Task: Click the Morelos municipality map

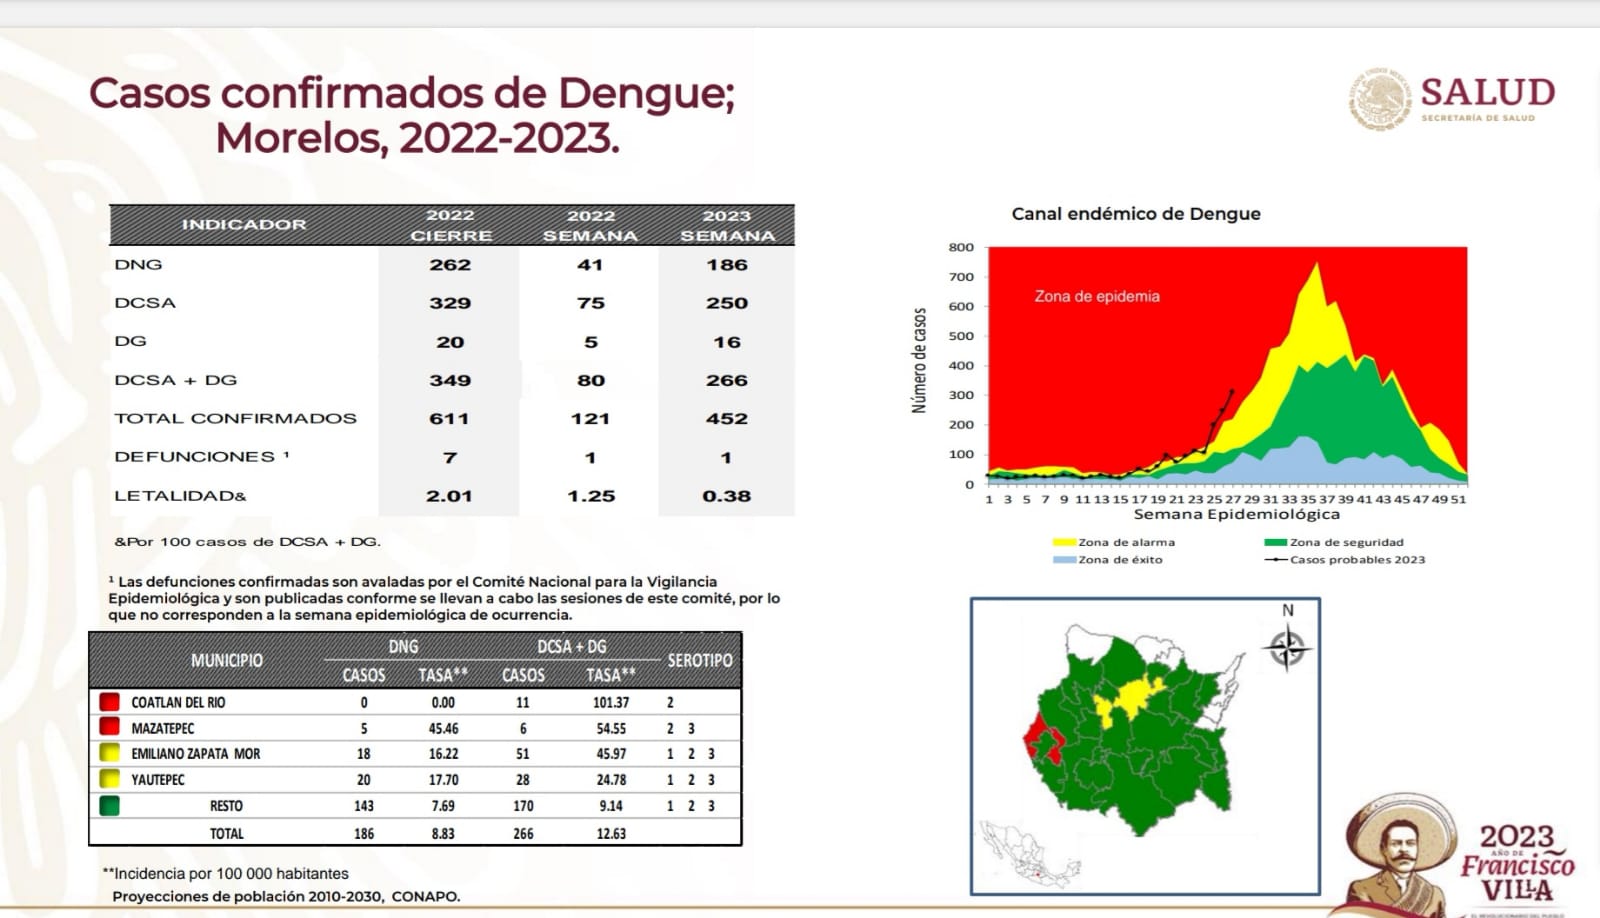Action: tap(1132, 731)
